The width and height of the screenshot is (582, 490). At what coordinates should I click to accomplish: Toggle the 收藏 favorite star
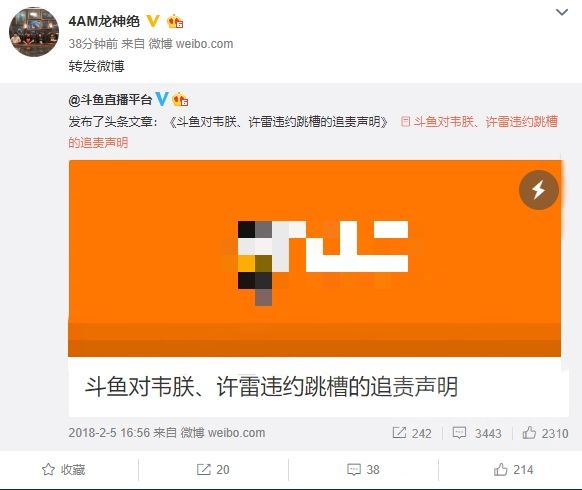point(63,470)
